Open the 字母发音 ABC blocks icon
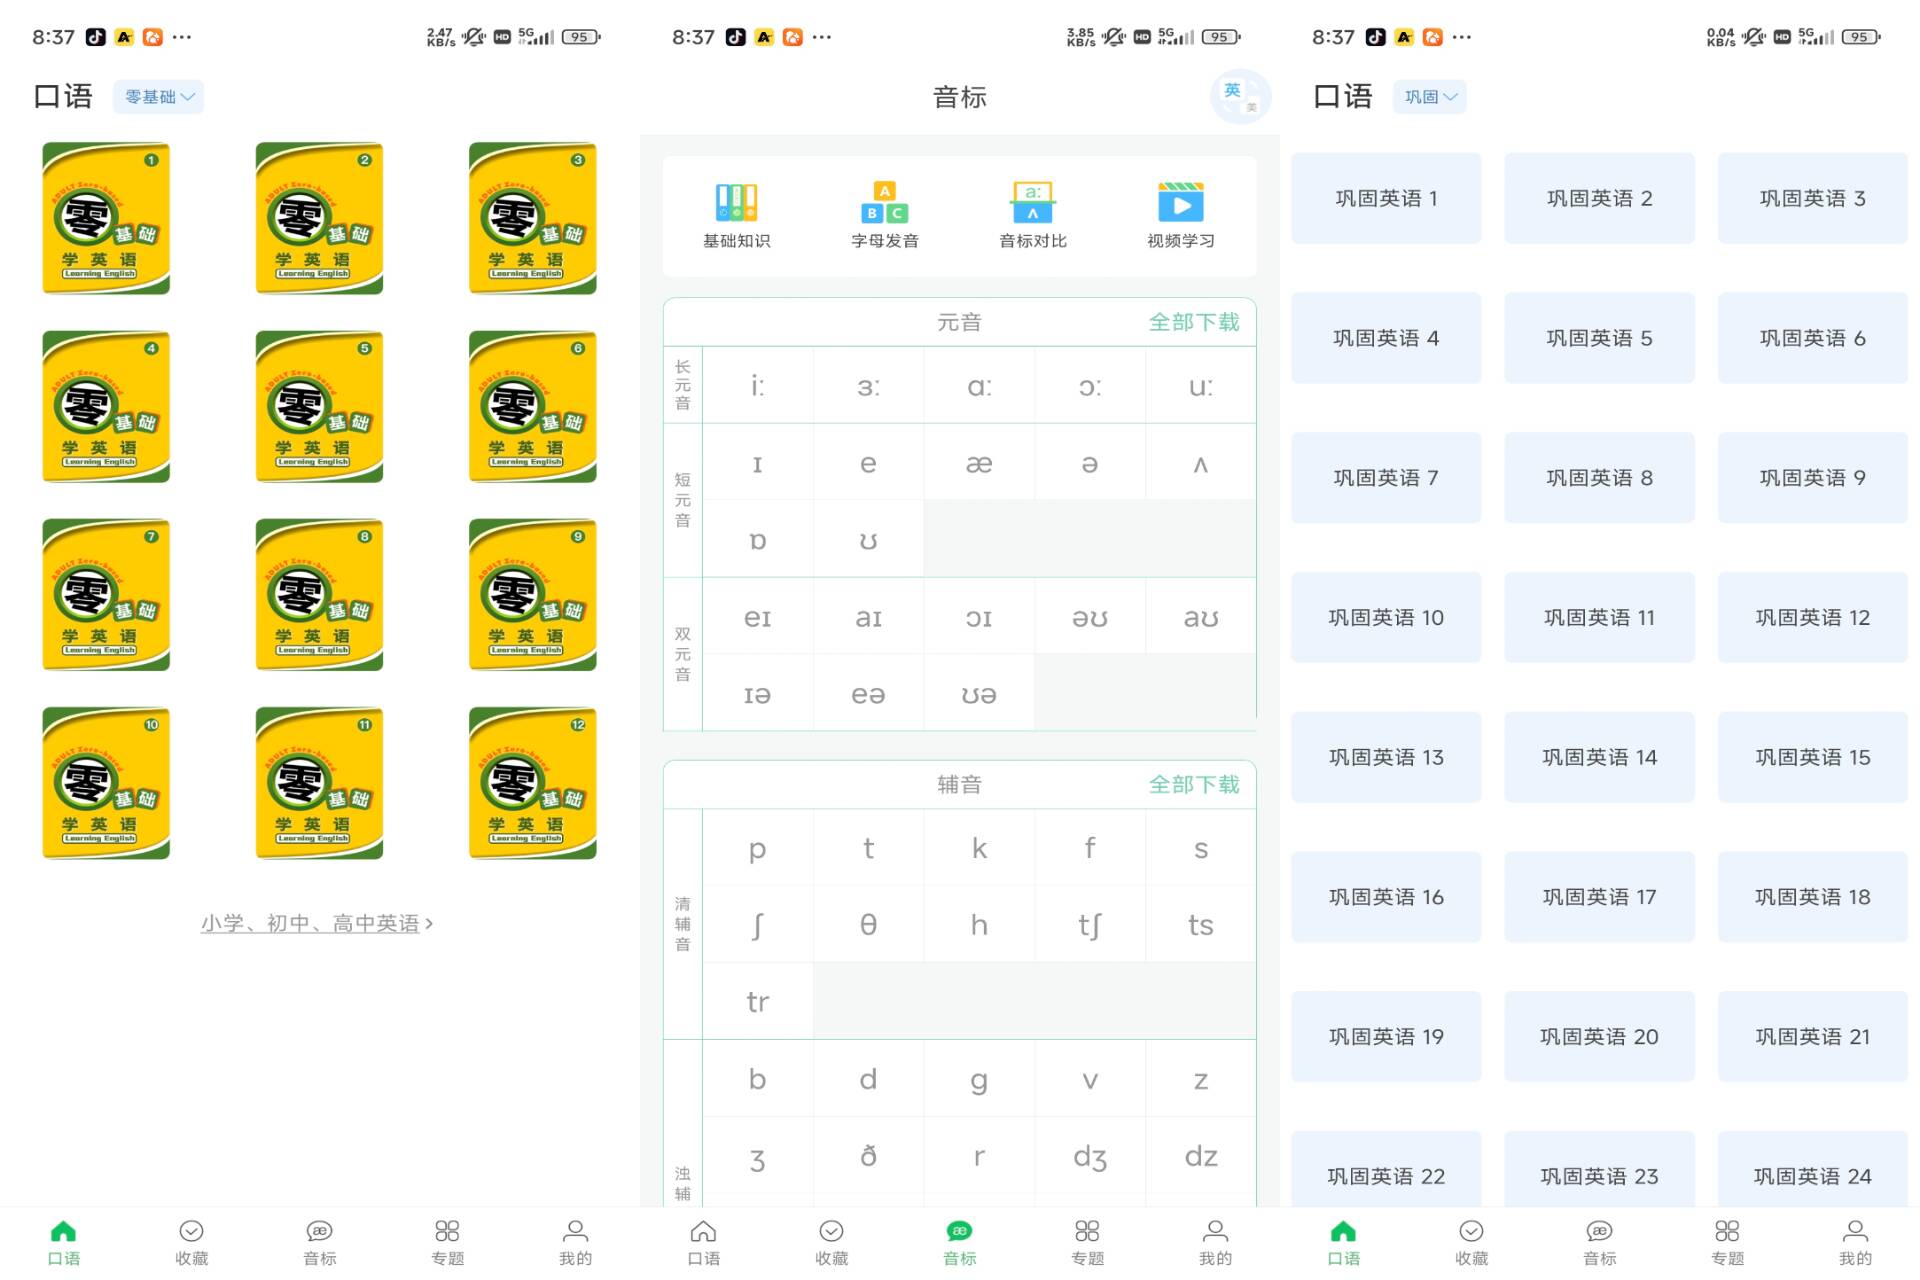Image resolution: width=1920 pixels, height=1280 pixels. pos(884,203)
